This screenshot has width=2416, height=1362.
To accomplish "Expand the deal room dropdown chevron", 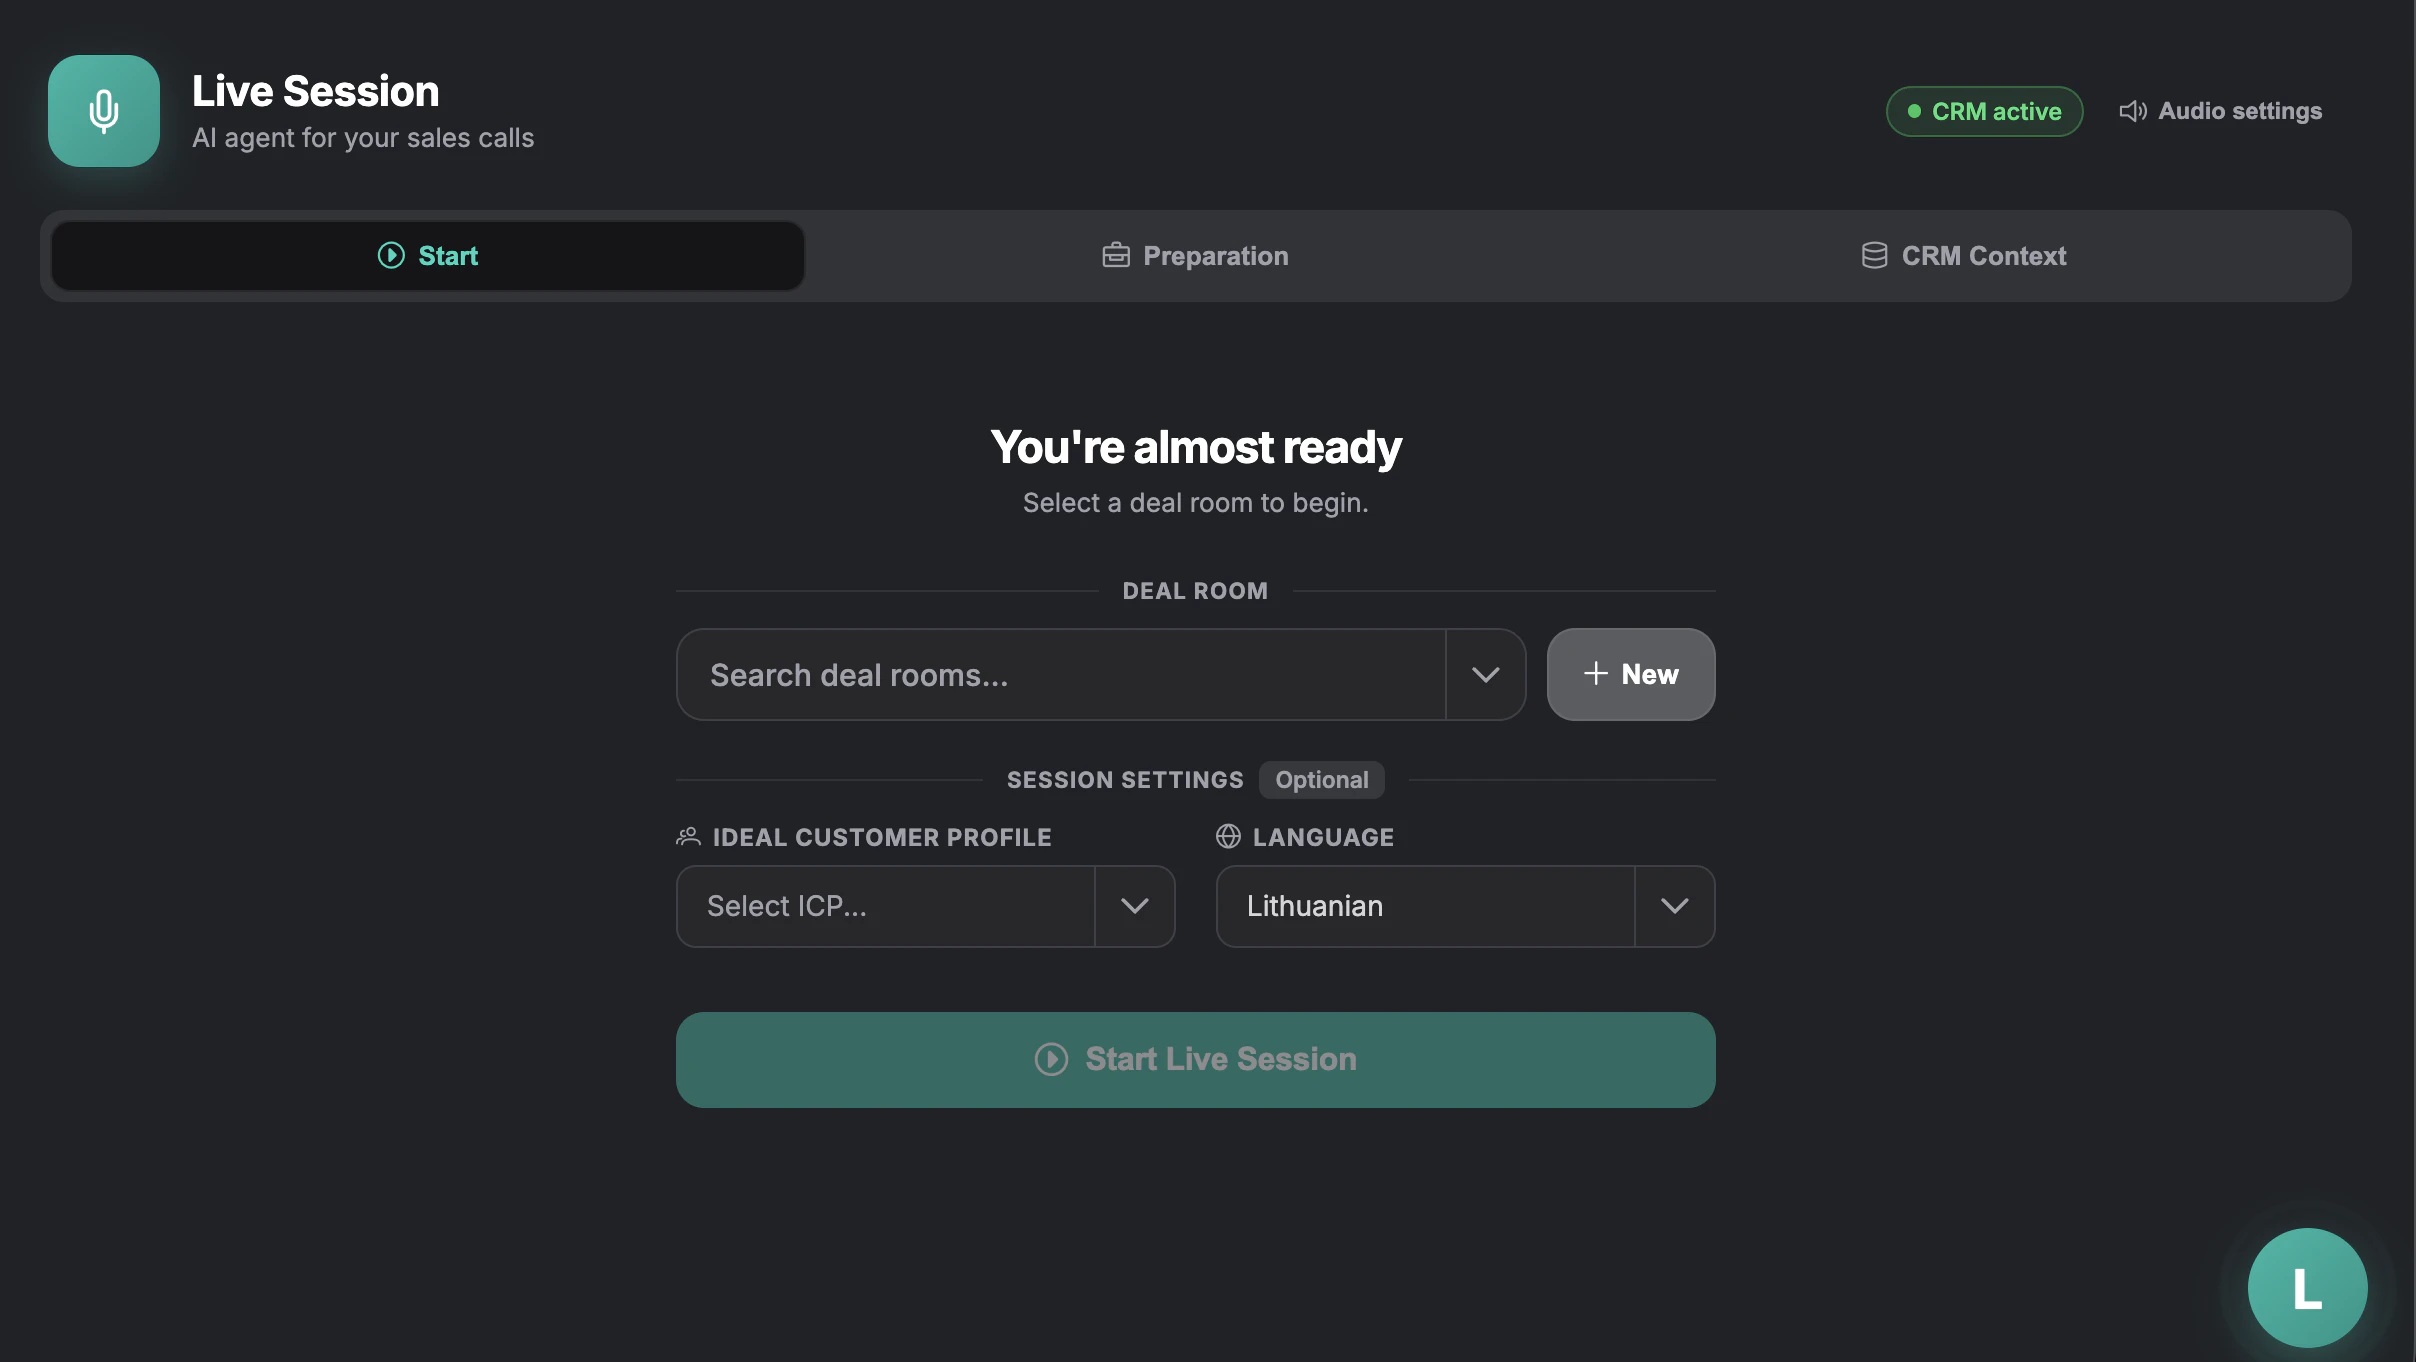I will click(1485, 674).
